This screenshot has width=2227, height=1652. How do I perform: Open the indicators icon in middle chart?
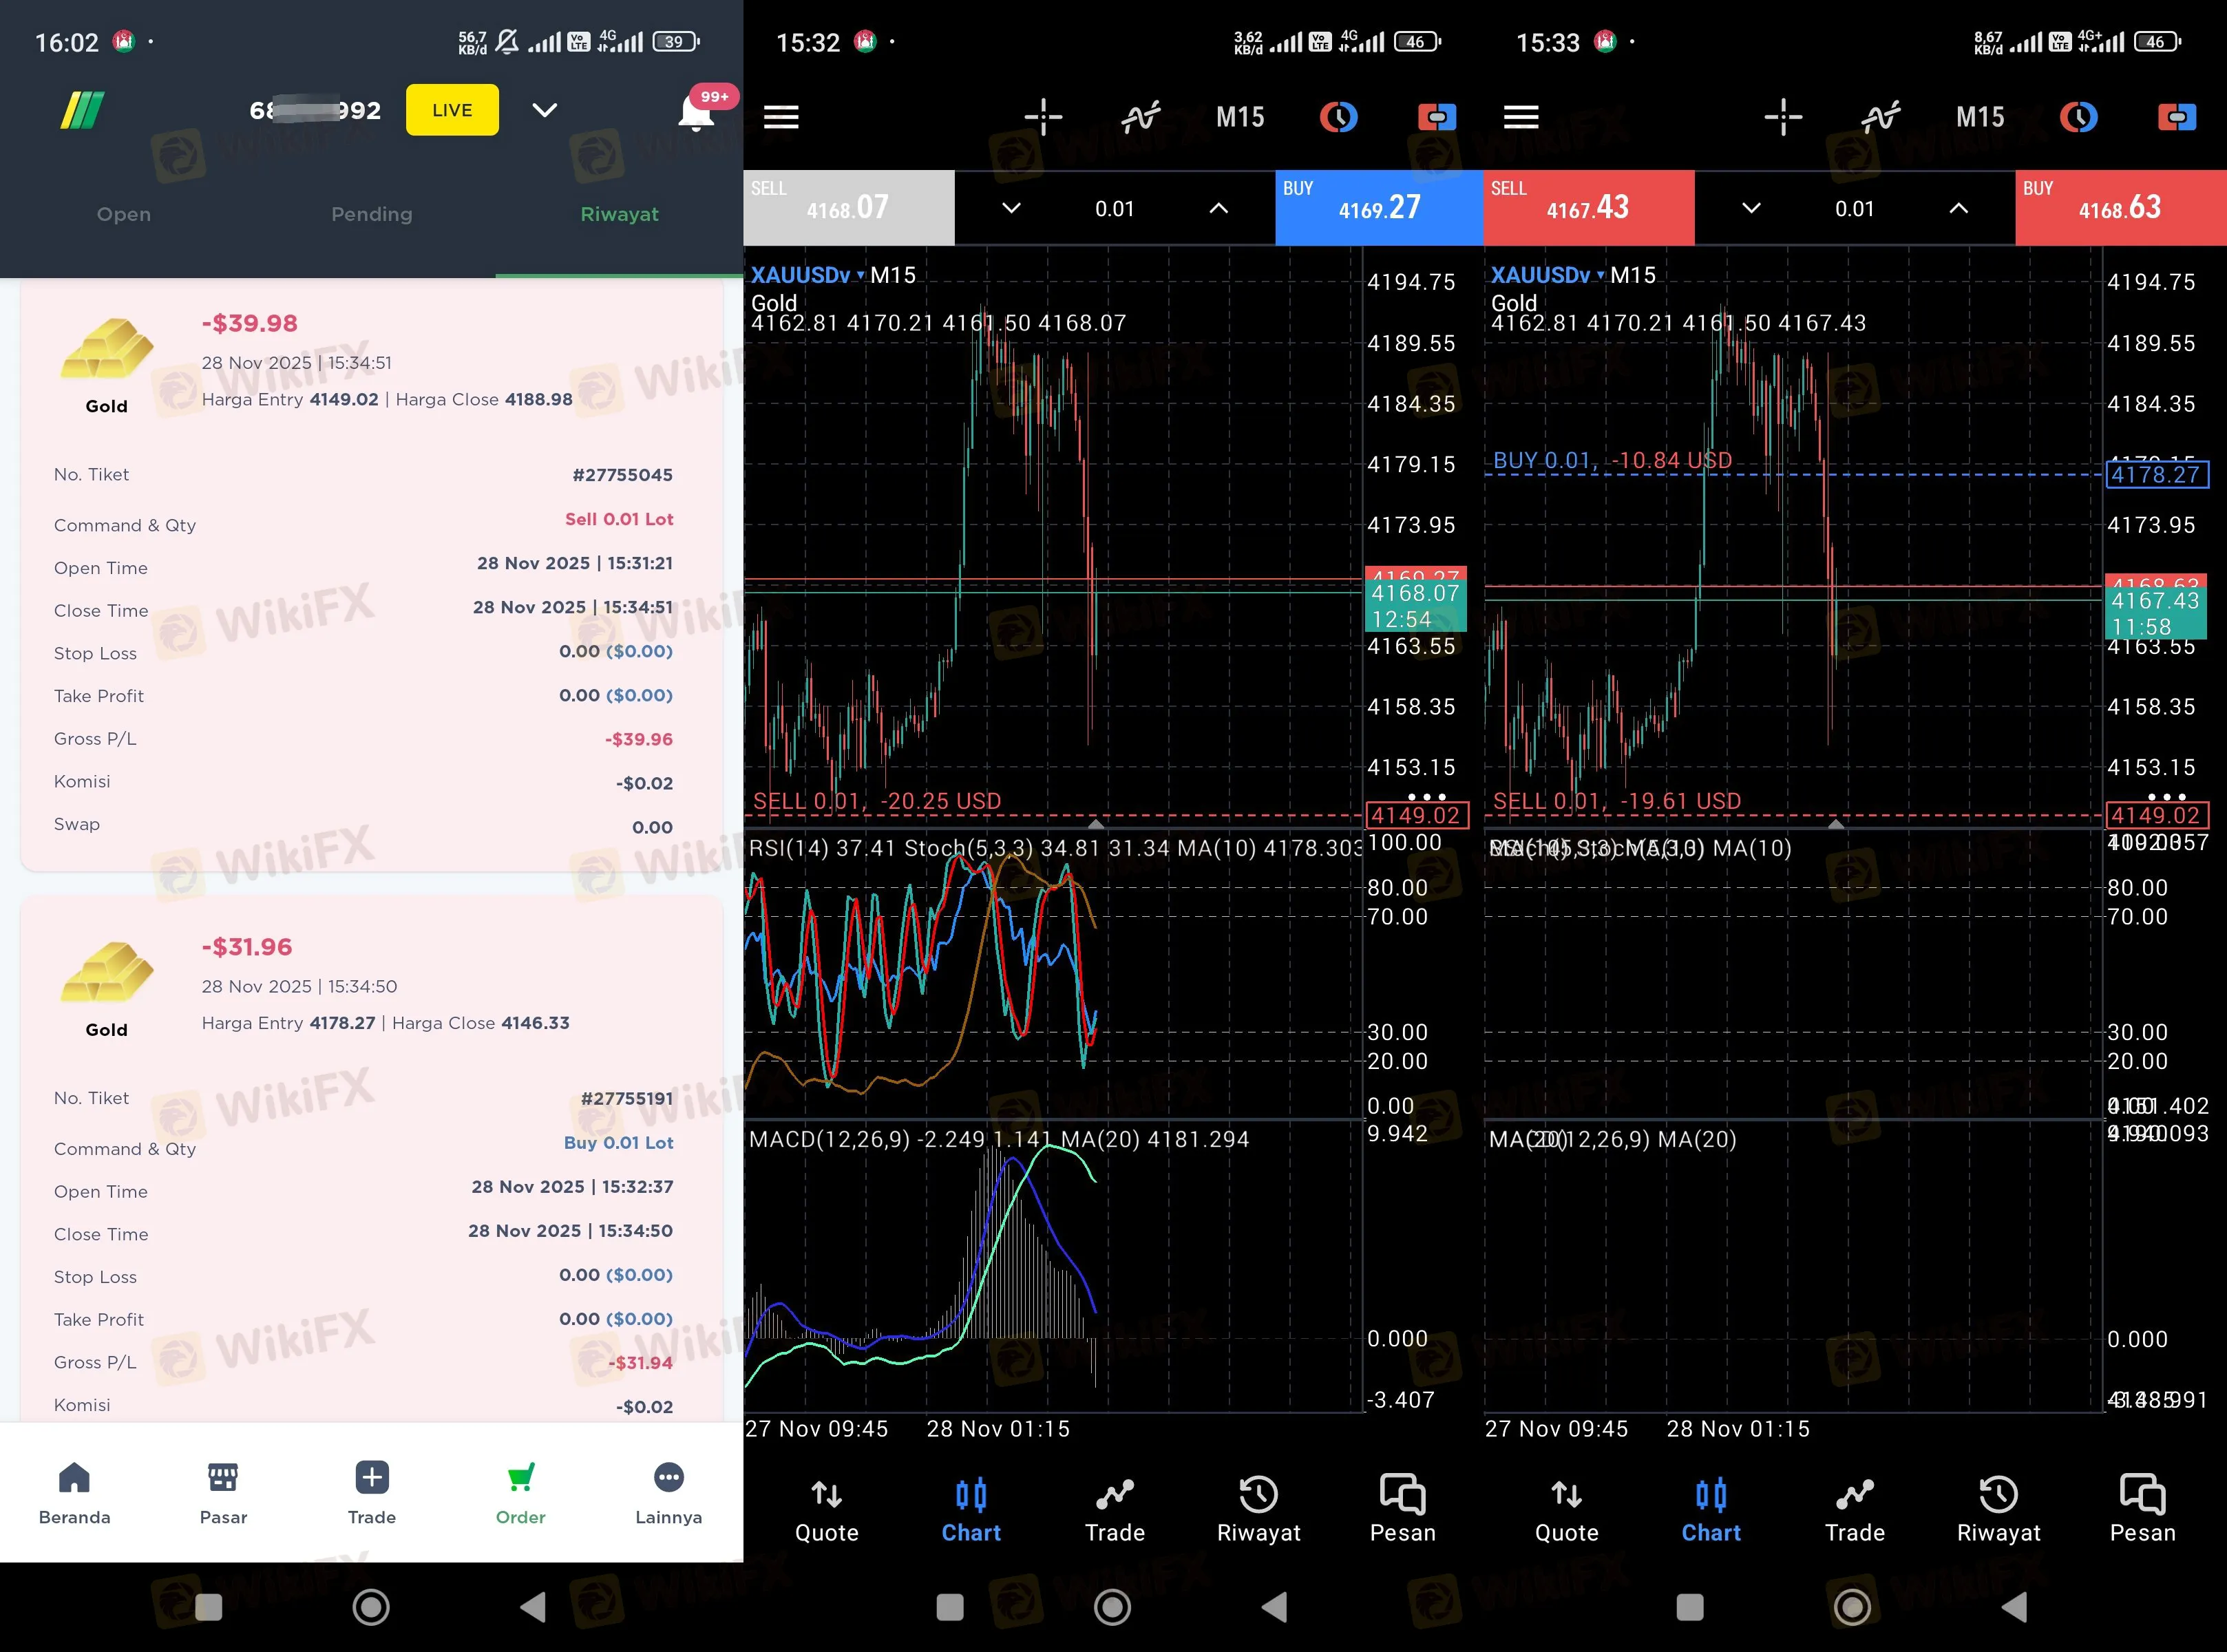click(1140, 117)
